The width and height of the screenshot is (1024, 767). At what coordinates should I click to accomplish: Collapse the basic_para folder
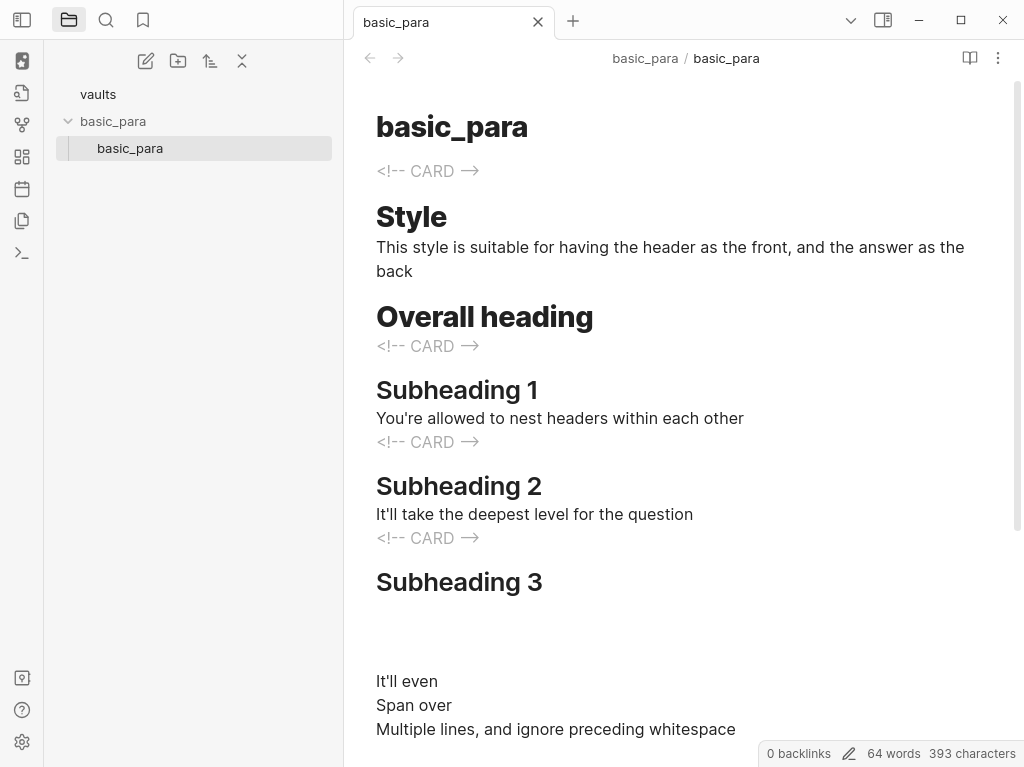[68, 121]
